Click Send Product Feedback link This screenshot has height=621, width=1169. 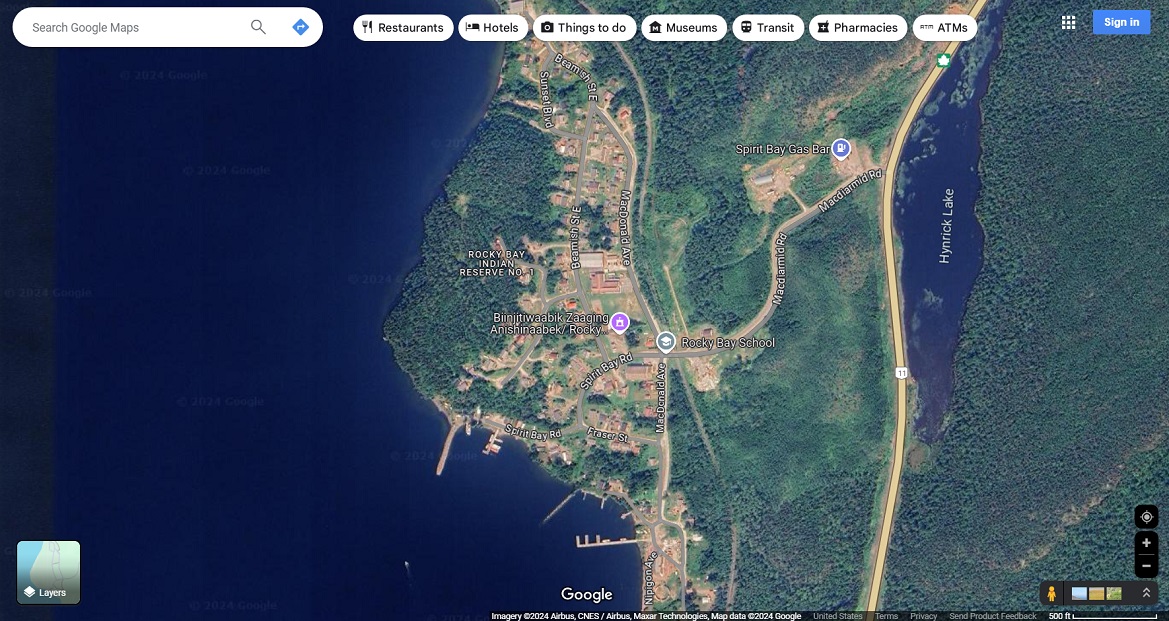(992, 616)
